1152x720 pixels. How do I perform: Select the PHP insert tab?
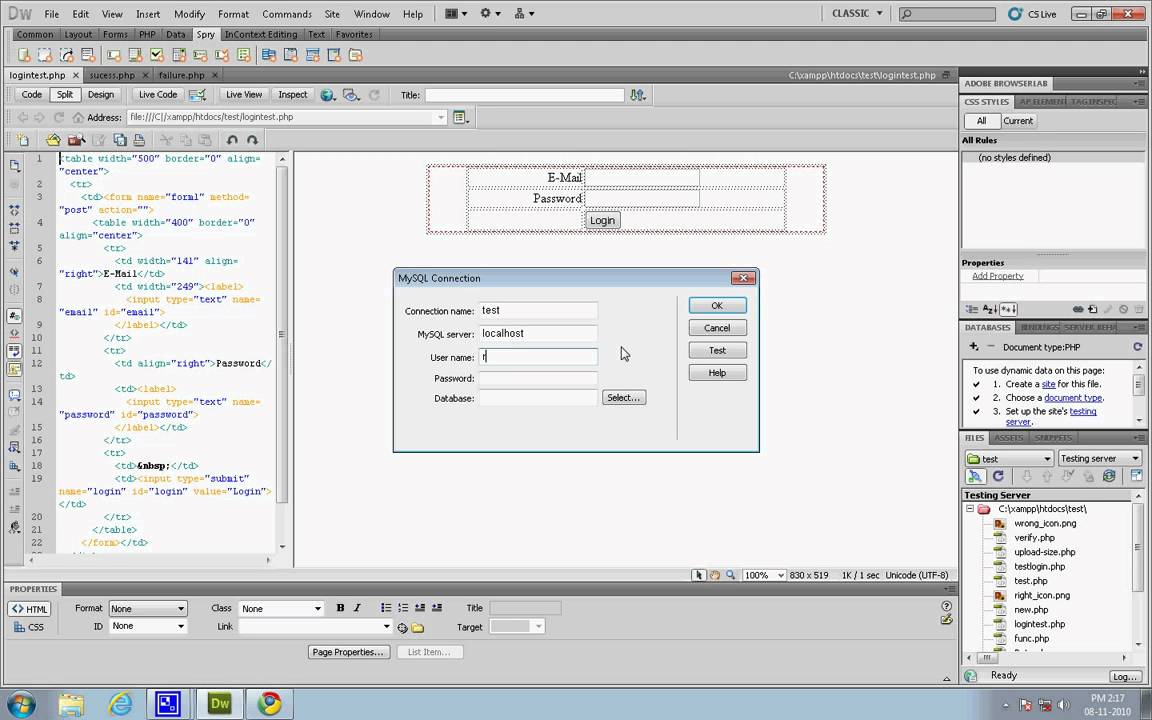(147, 35)
